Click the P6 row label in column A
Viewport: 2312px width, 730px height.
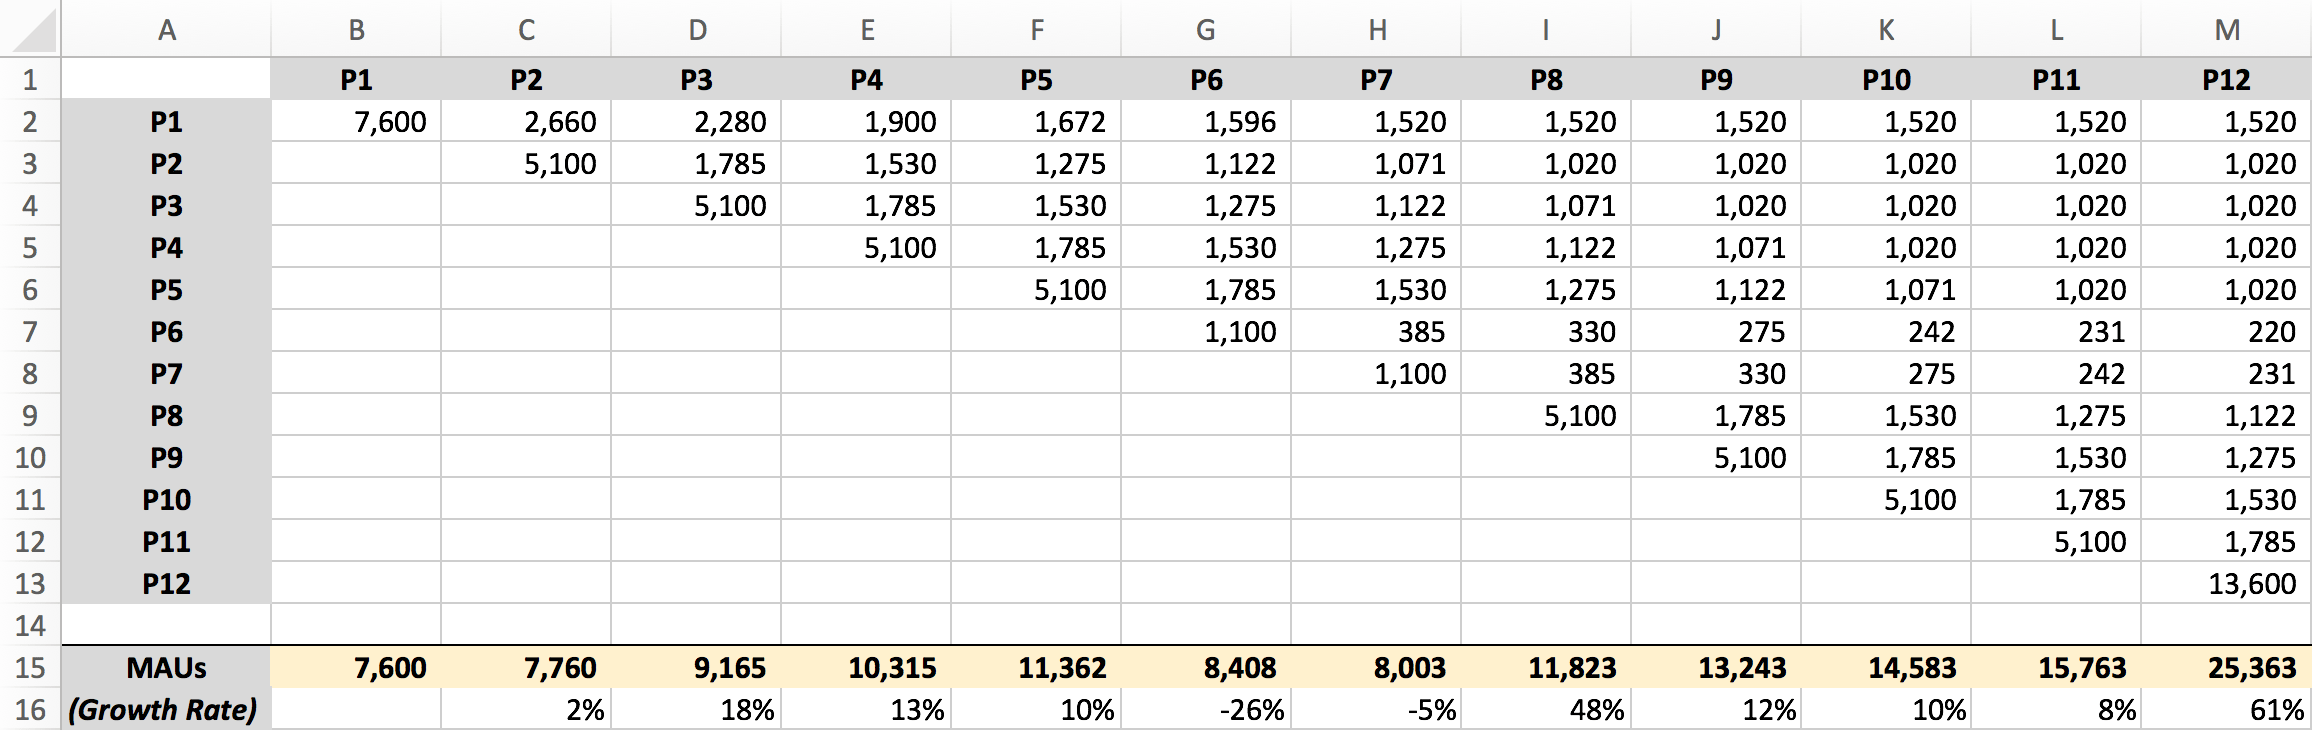click(x=166, y=331)
